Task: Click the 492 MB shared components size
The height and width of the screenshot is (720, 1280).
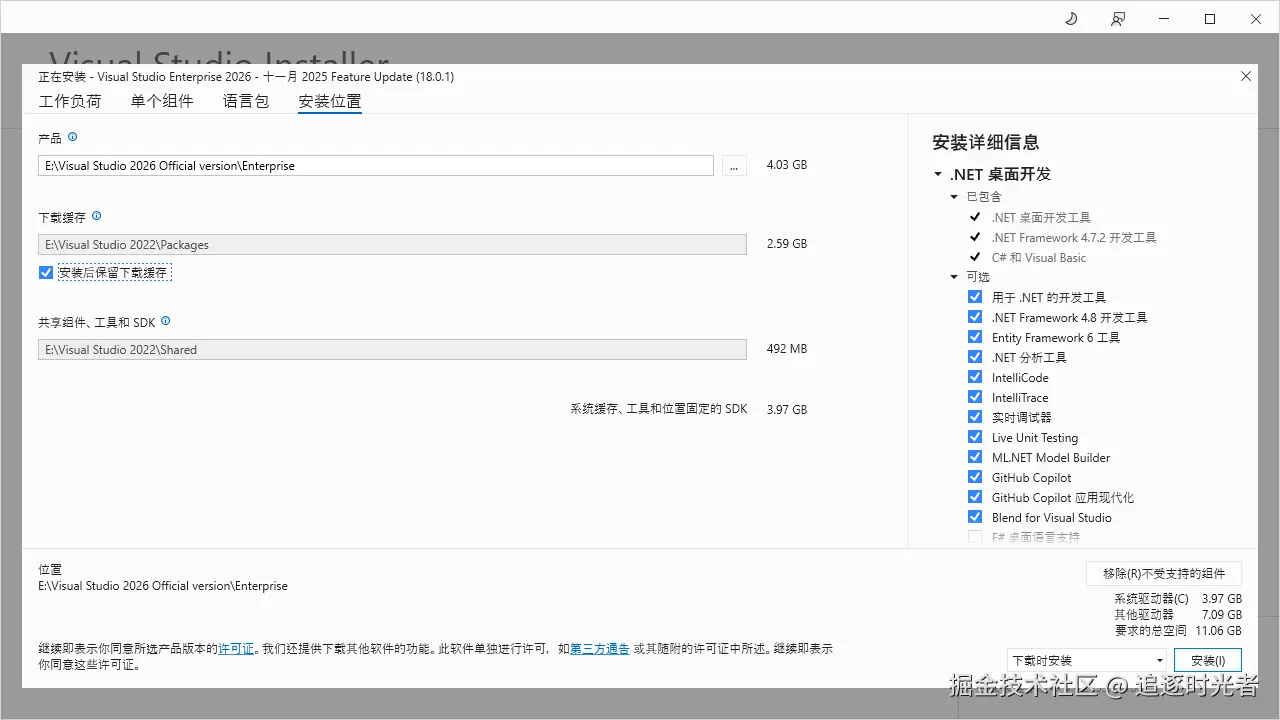Action: pos(787,349)
